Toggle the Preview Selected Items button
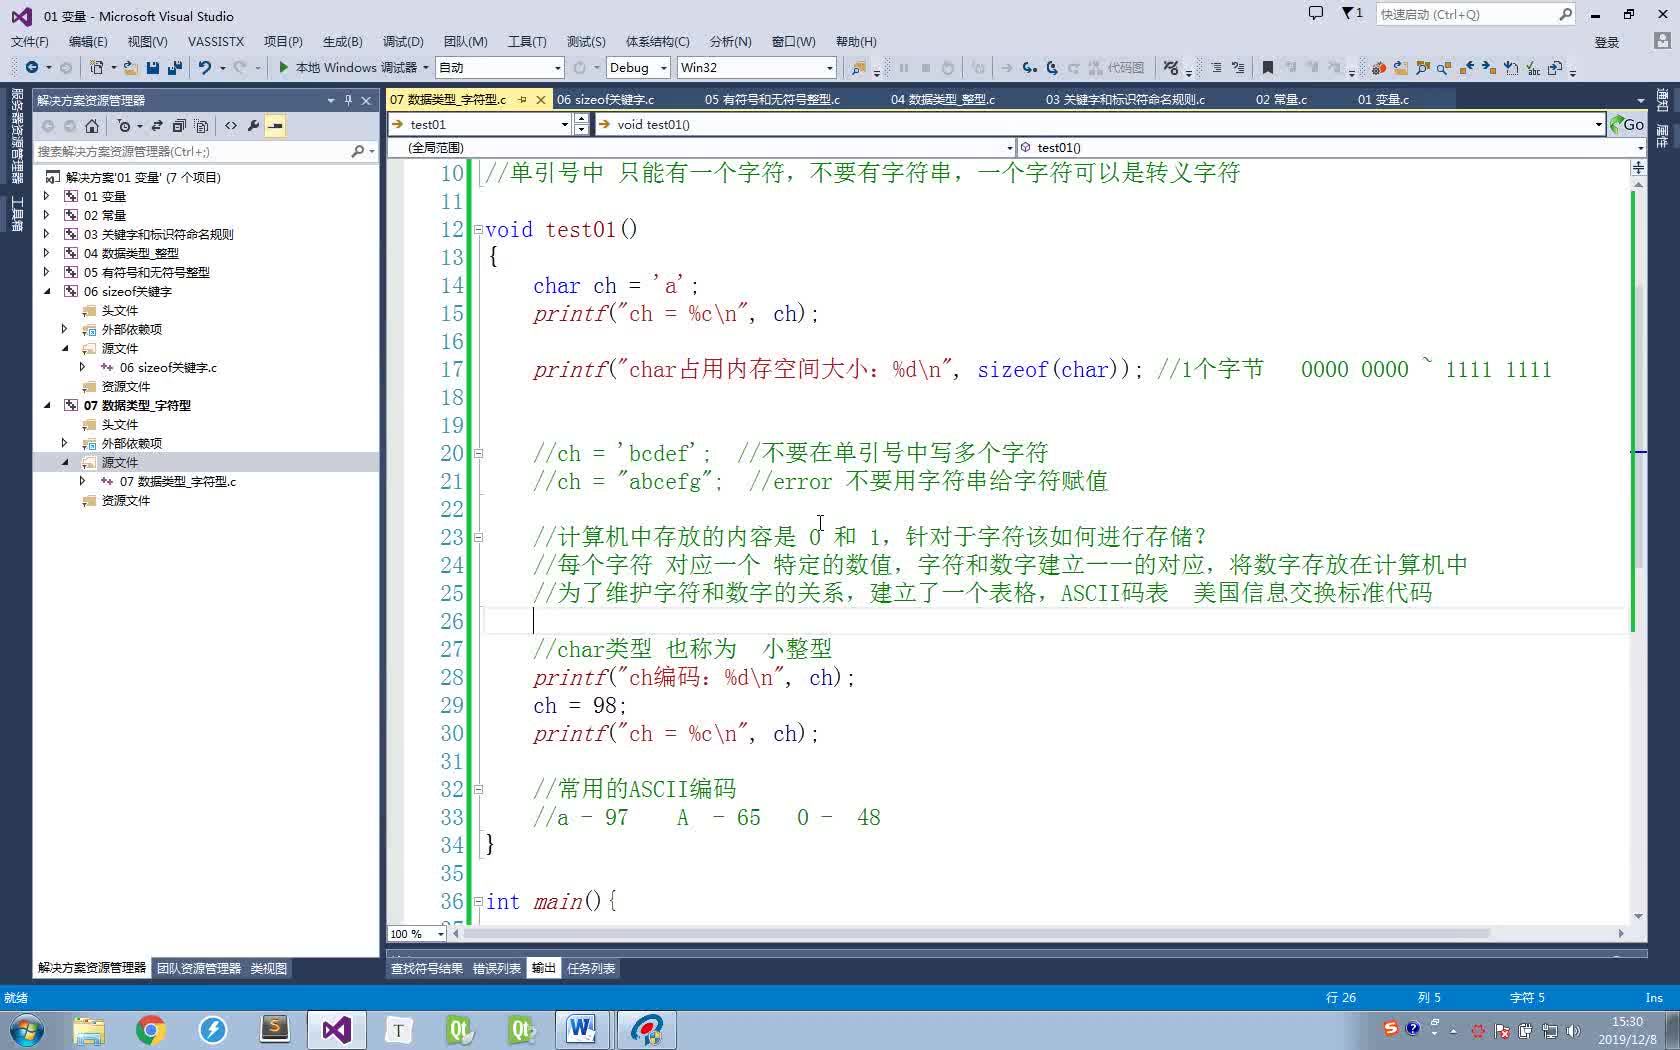Screen dimensions: 1680x1050 click(275, 125)
